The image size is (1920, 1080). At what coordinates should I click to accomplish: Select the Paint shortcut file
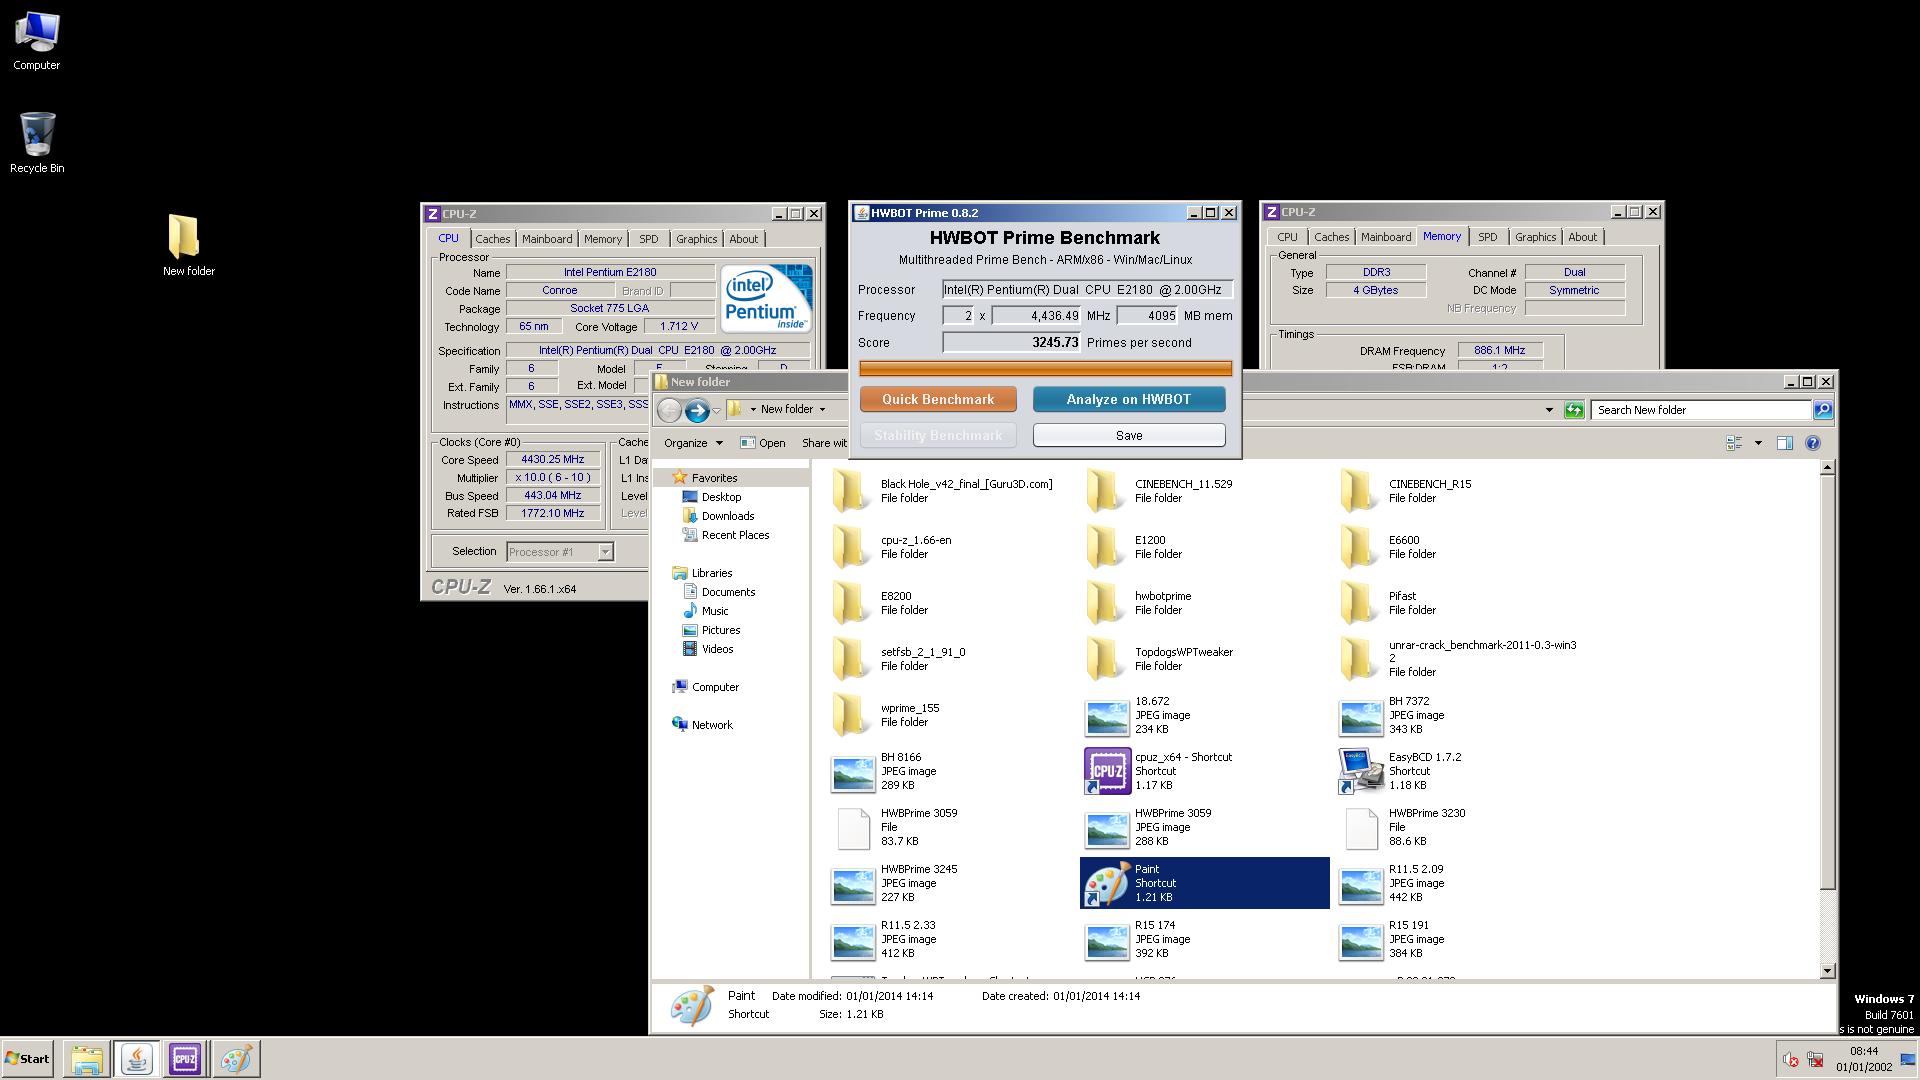click(x=1204, y=883)
